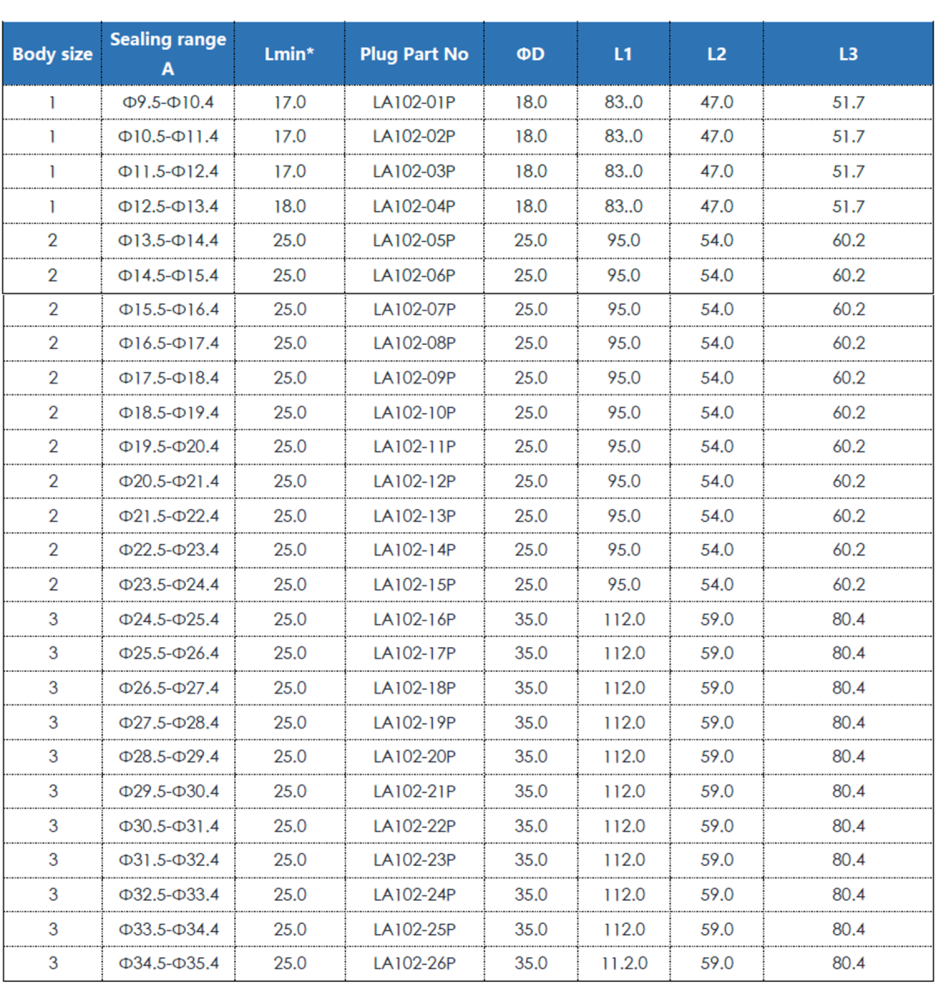Screen dimensions: 936x987
Task: Click sealing range Φ31.5-Φ32.4
Action: 169,859
